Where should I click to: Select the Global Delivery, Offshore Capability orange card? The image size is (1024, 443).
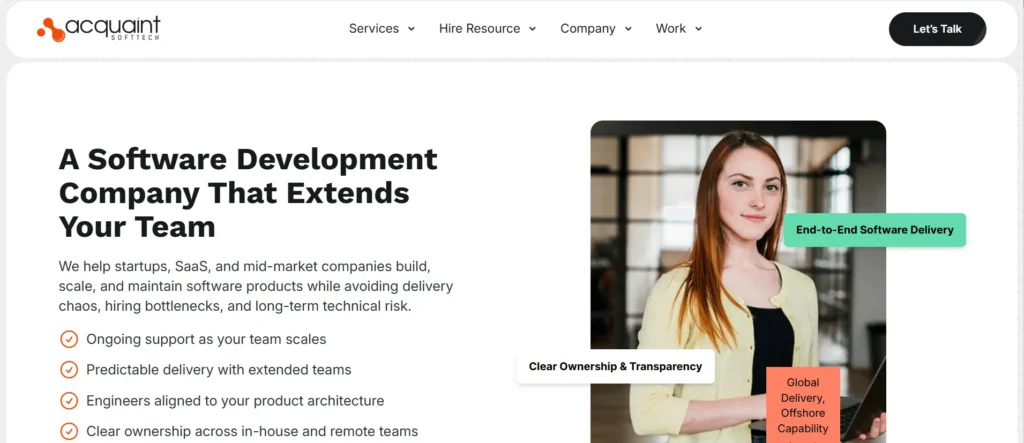coord(803,405)
